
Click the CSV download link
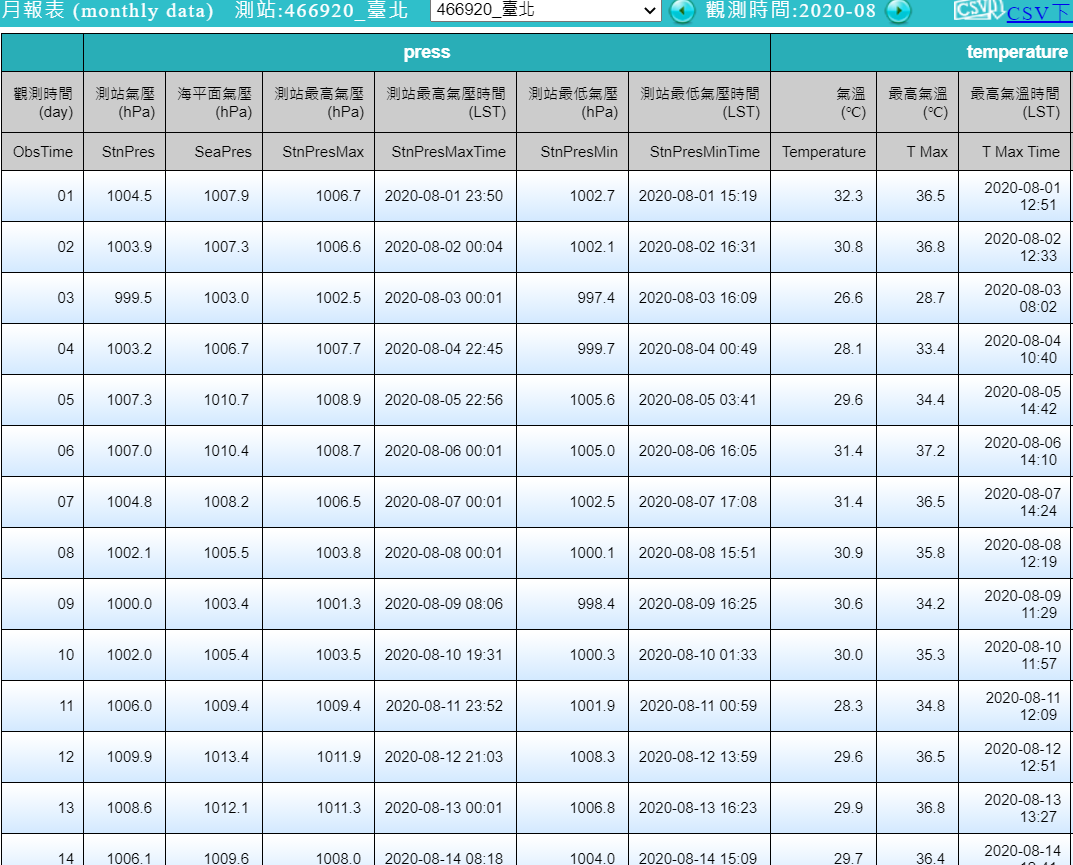pyautogui.click(x=1039, y=13)
